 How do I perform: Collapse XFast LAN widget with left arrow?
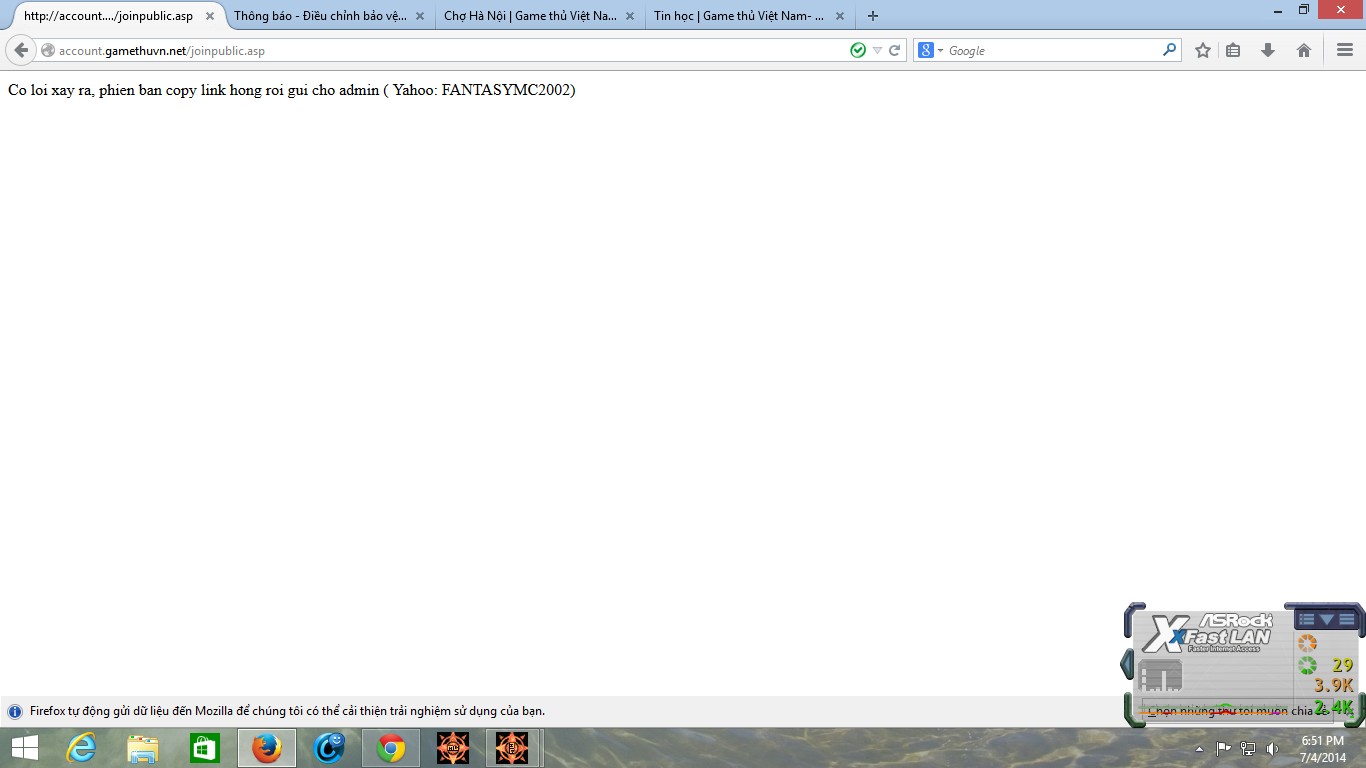point(1127,663)
